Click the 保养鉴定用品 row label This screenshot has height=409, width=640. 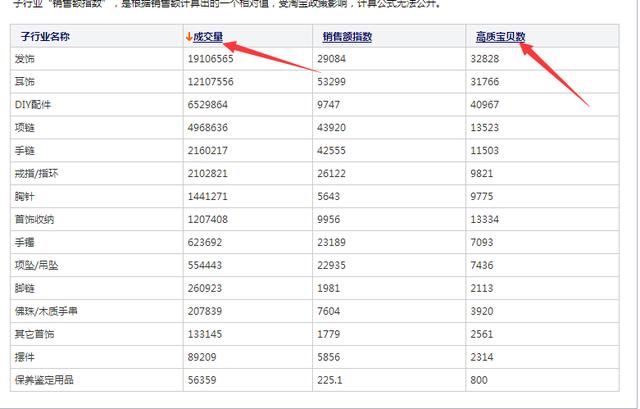coord(45,379)
